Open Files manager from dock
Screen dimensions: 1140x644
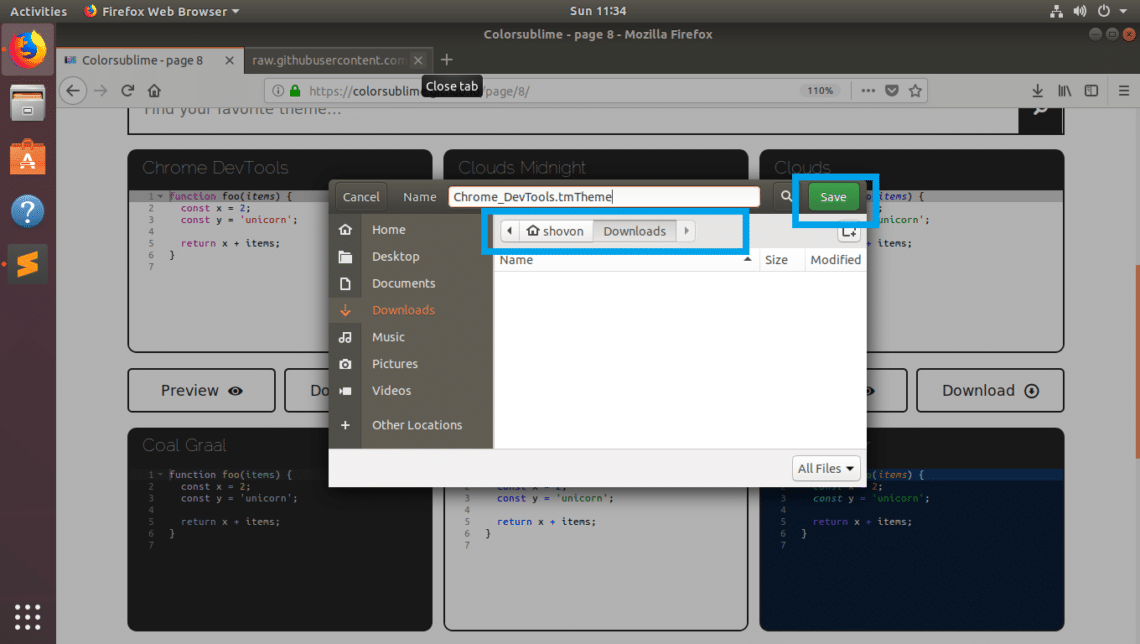coord(28,103)
